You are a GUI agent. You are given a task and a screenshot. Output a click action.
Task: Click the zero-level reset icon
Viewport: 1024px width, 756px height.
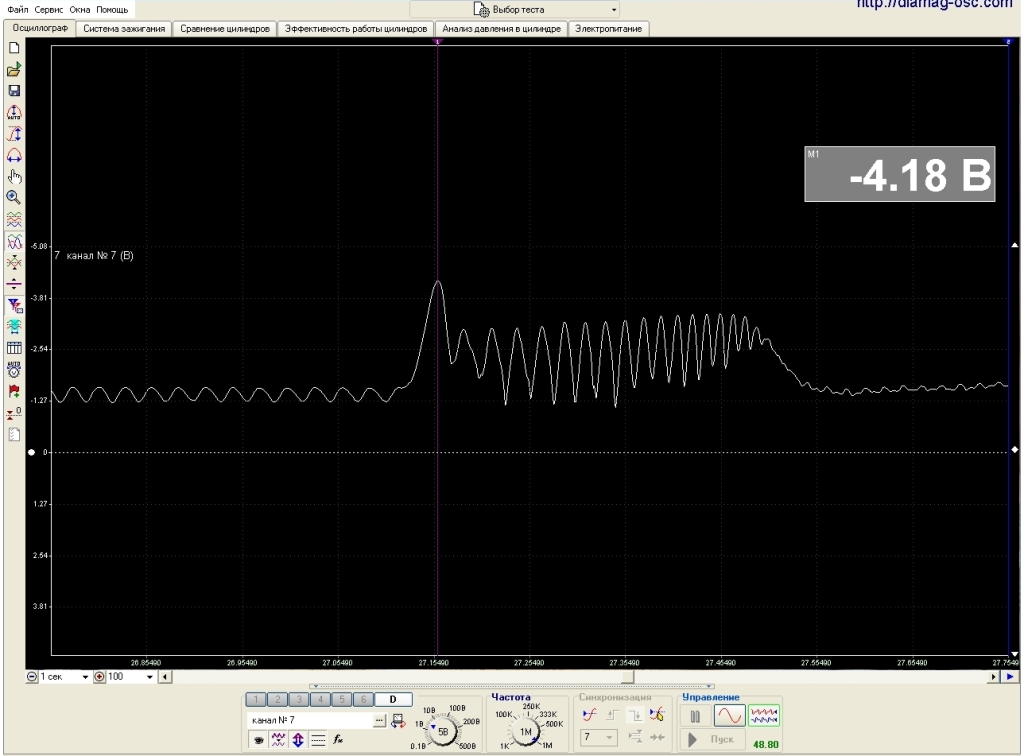pyautogui.click(x=14, y=413)
